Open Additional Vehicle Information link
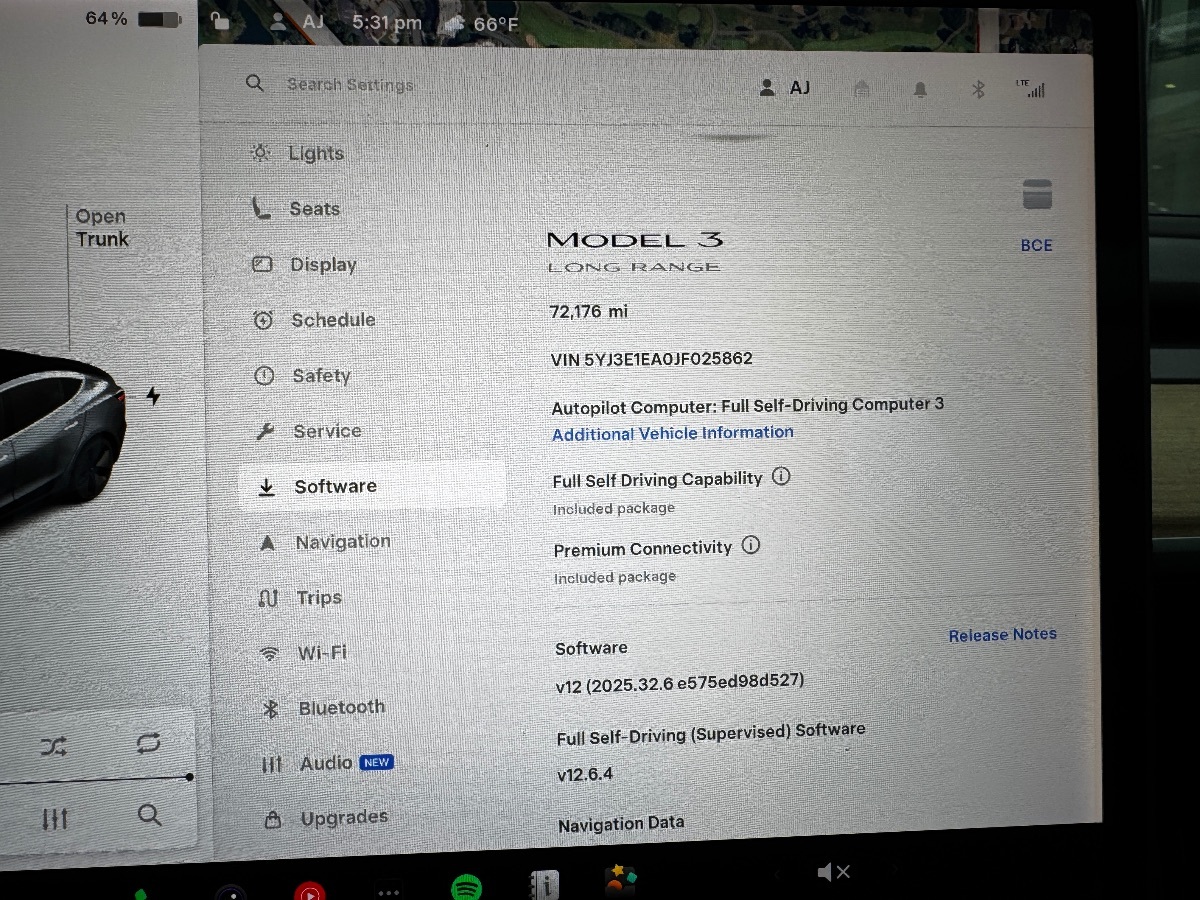 (672, 433)
